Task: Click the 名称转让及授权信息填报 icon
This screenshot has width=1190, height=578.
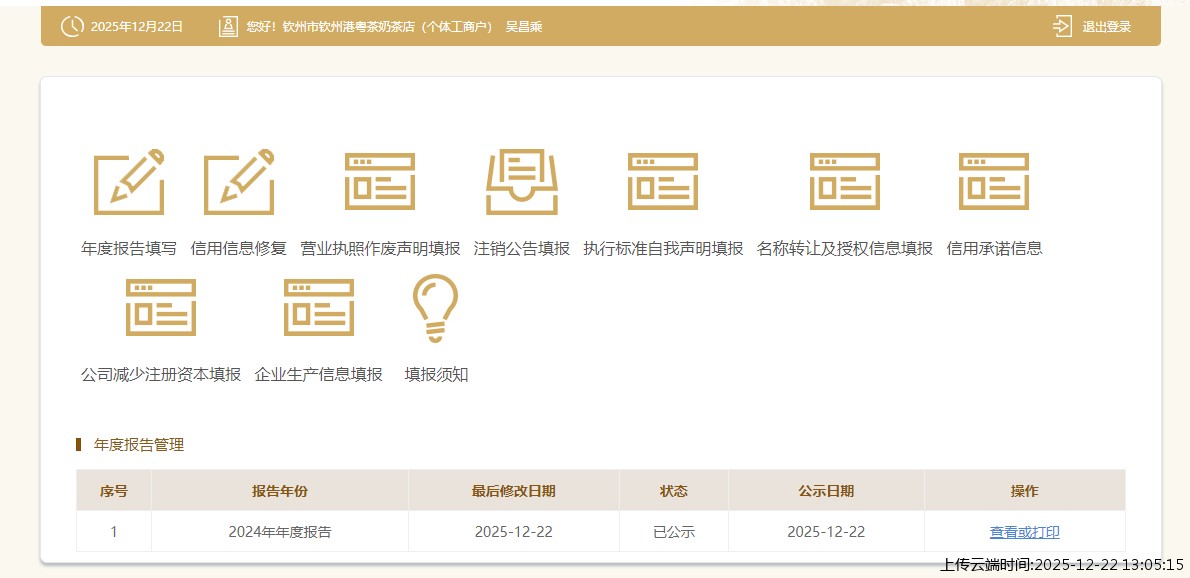Action: click(844, 182)
